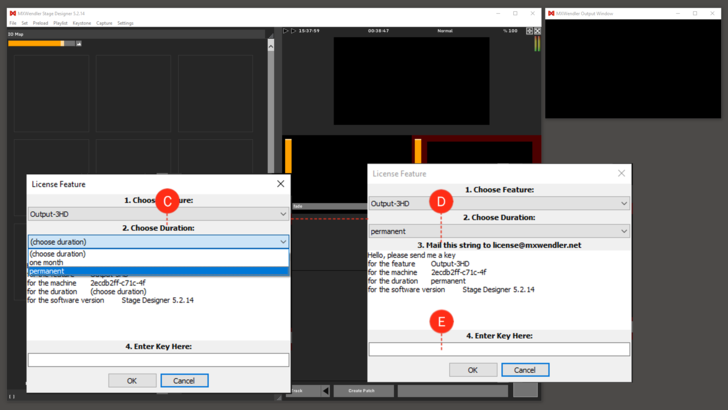Viewport: 728px width, 410px height.
Task: Click the IO Map panel header
Action: coord(136,34)
